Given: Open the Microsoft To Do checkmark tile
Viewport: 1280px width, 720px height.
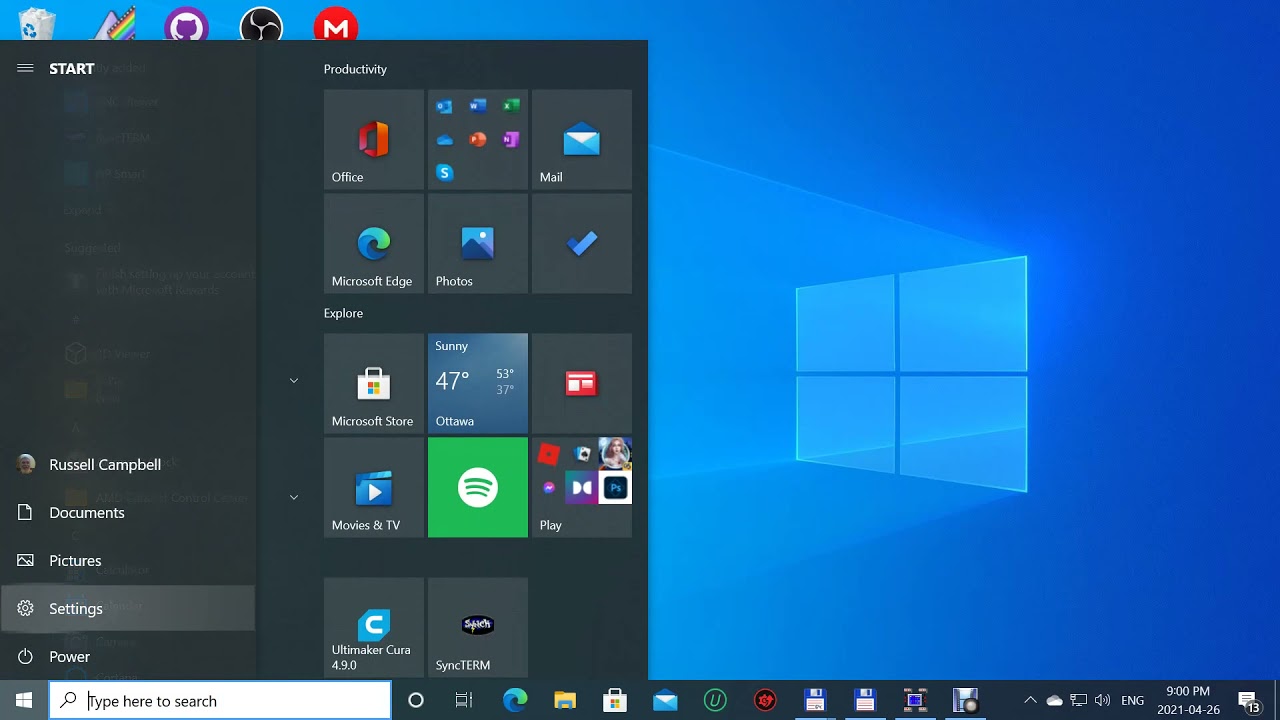Looking at the screenshot, I should pyautogui.click(x=582, y=244).
